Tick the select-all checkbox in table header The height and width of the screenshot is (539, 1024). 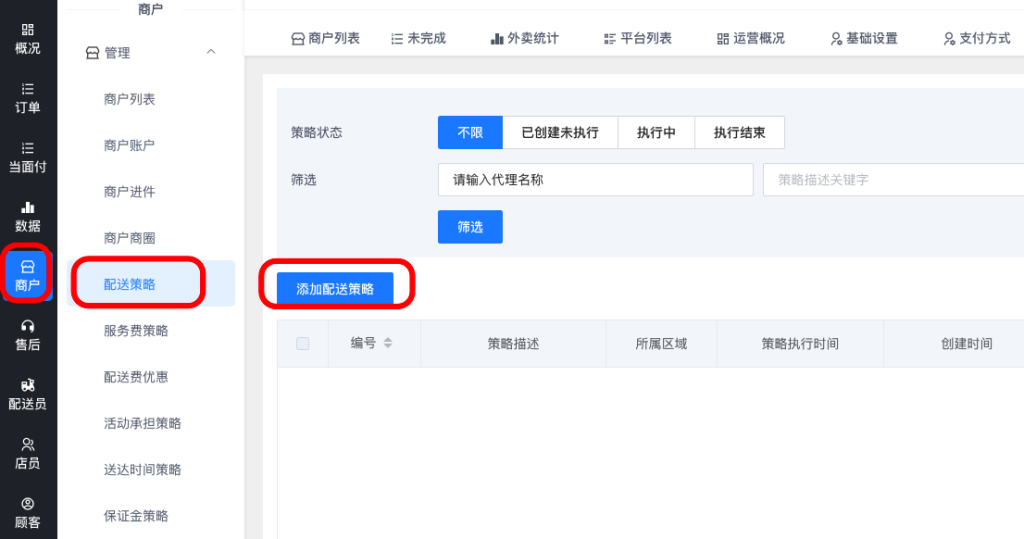(303, 344)
